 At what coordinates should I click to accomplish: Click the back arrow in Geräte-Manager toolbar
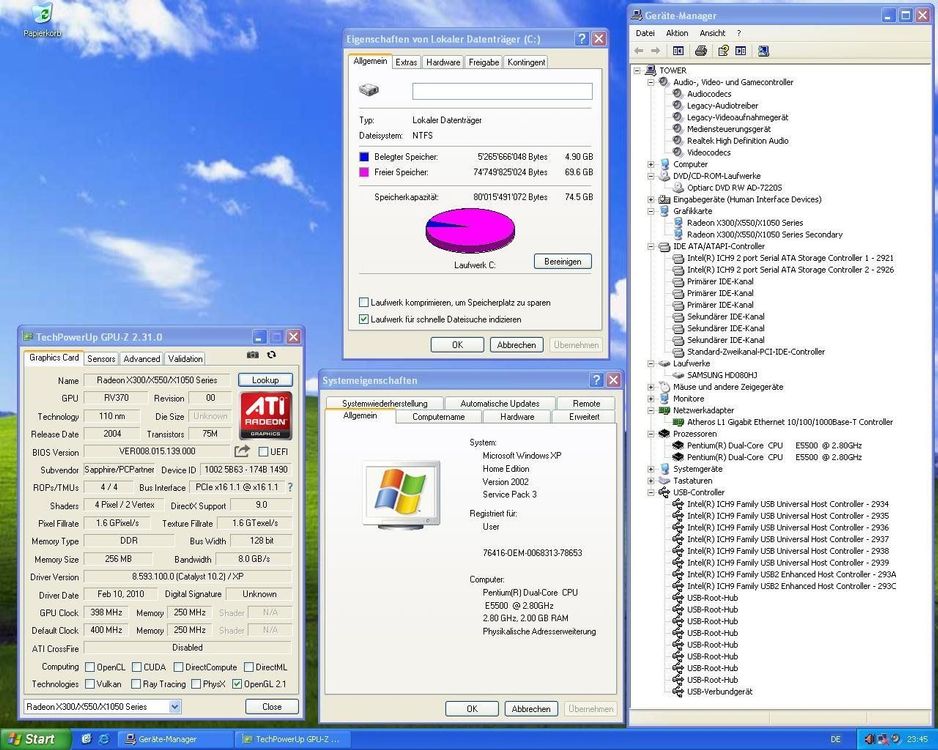[x=639, y=50]
